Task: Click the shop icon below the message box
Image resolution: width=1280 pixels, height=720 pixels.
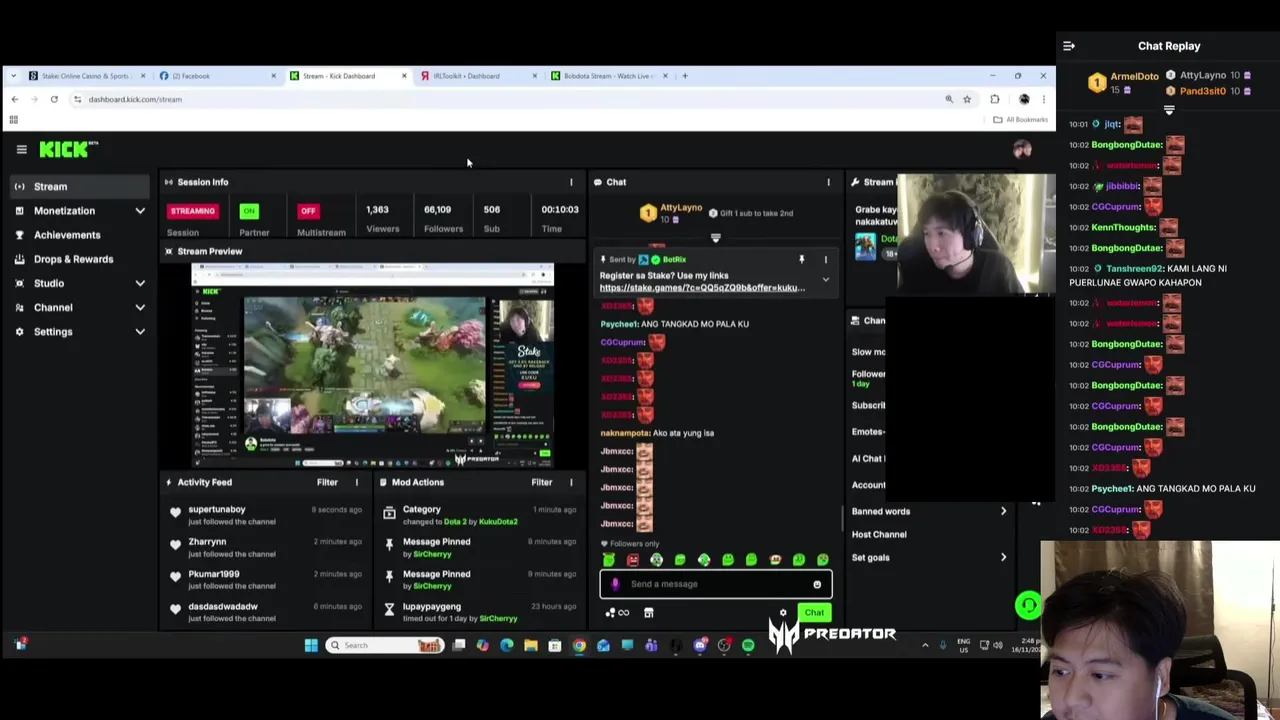Action: tap(648, 613)
